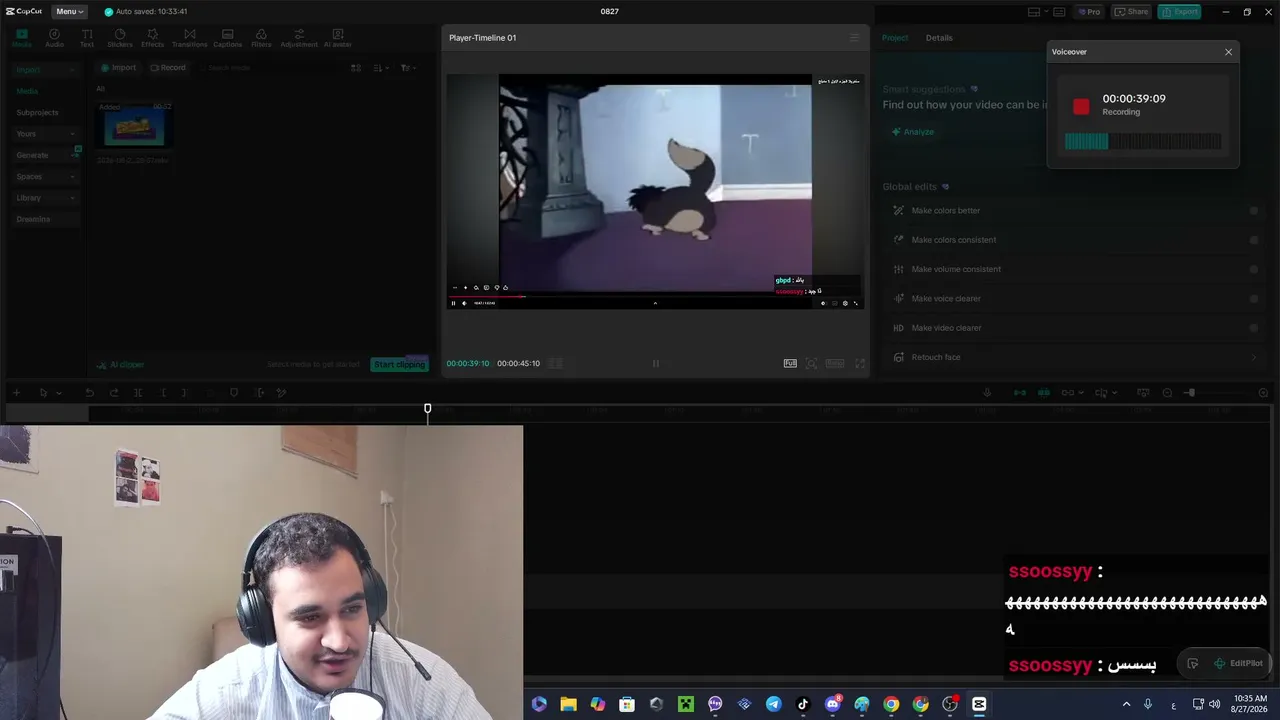
Task: Click the timeline voiceover microphone icon
Action: point(987,393)
